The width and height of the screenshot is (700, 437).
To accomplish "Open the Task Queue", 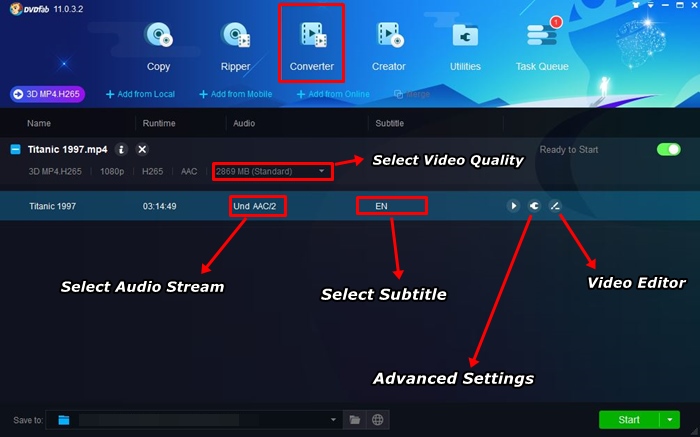I will click(542, 46).
